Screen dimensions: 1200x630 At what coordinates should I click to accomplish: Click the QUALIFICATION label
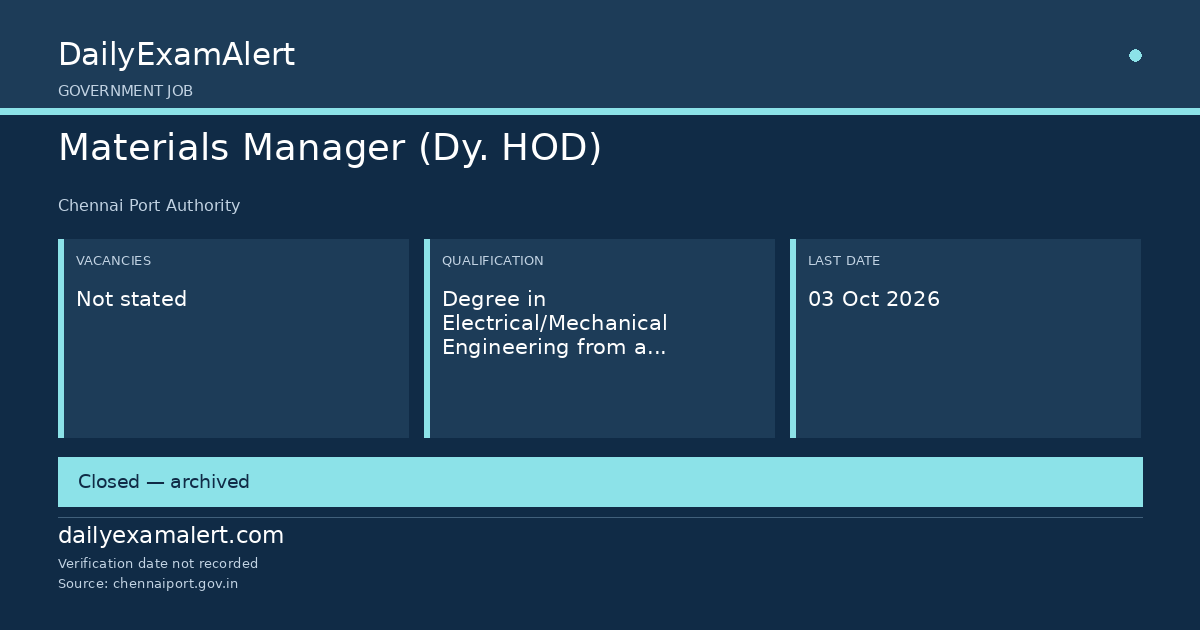(x=492, y=261)
